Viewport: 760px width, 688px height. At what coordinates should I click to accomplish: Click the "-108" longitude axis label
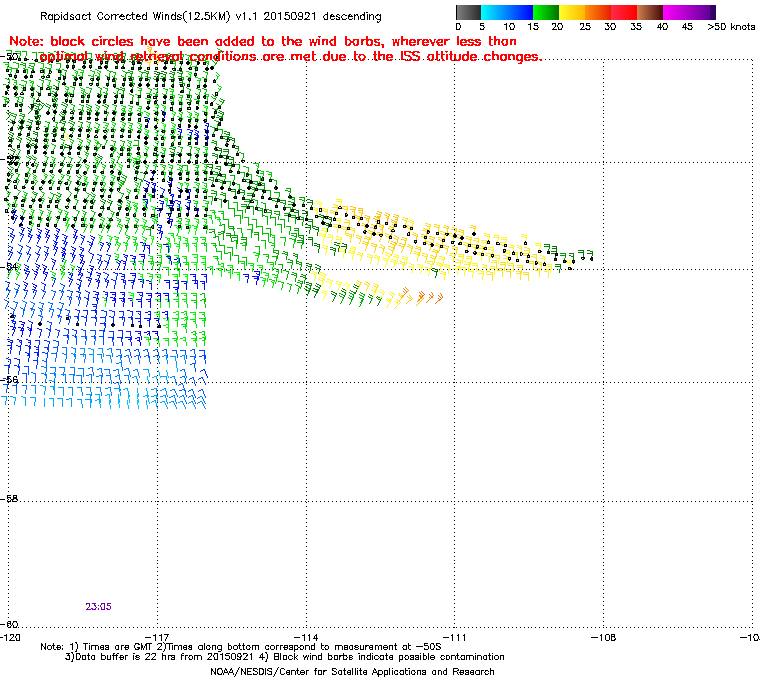point(603,637)
